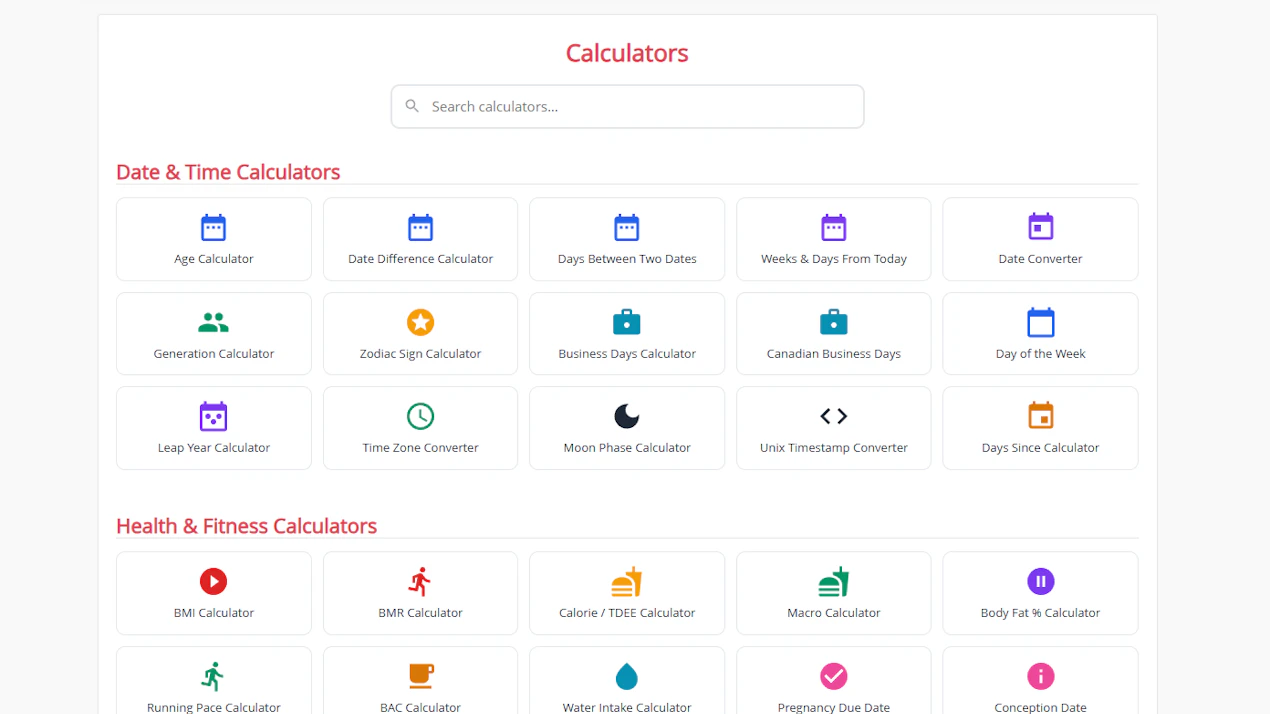Focus the Search calculators input field
The image size is (1270, 714).
pos(627,106)
